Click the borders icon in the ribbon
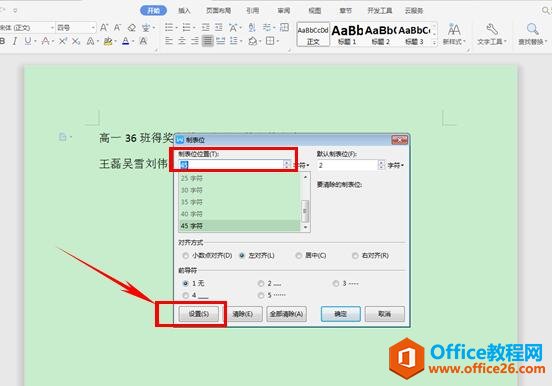The image size is (552, 386). 270,41
